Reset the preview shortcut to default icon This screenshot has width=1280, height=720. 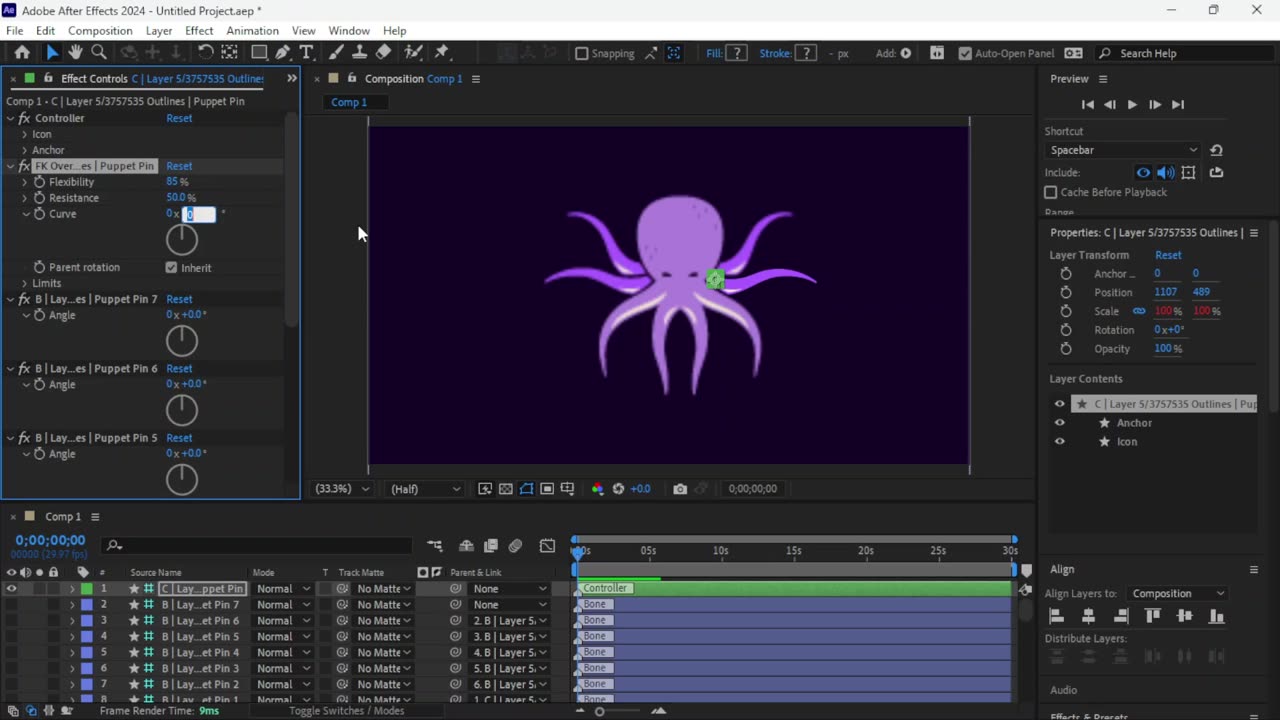(x=1216, y=150)
